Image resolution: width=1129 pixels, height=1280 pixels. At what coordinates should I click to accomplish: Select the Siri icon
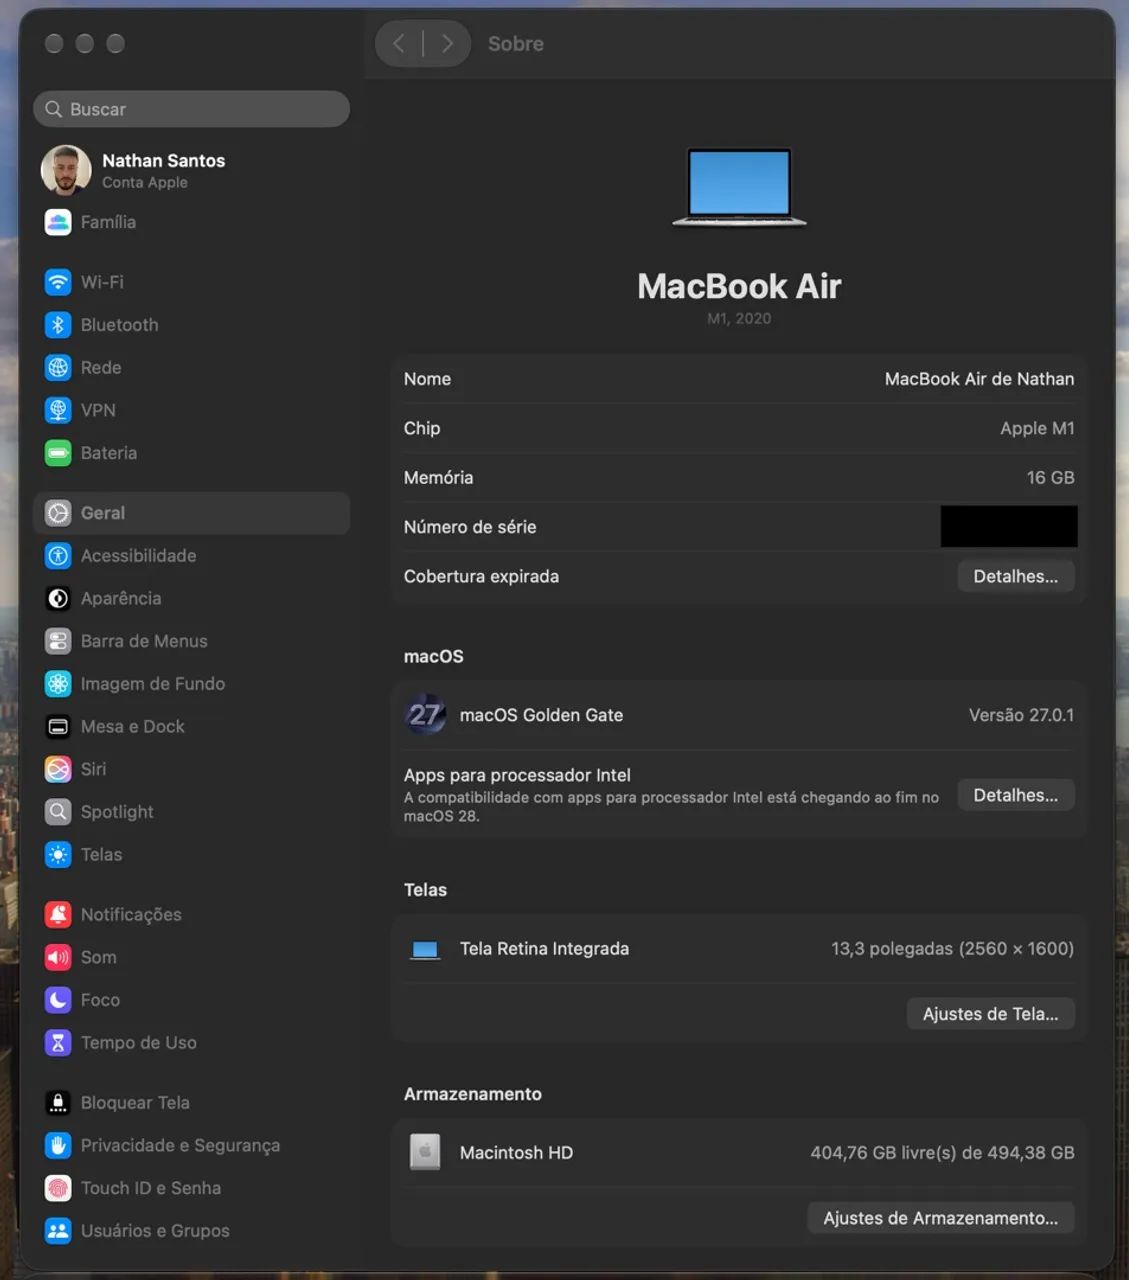click(x=58, y=769)
